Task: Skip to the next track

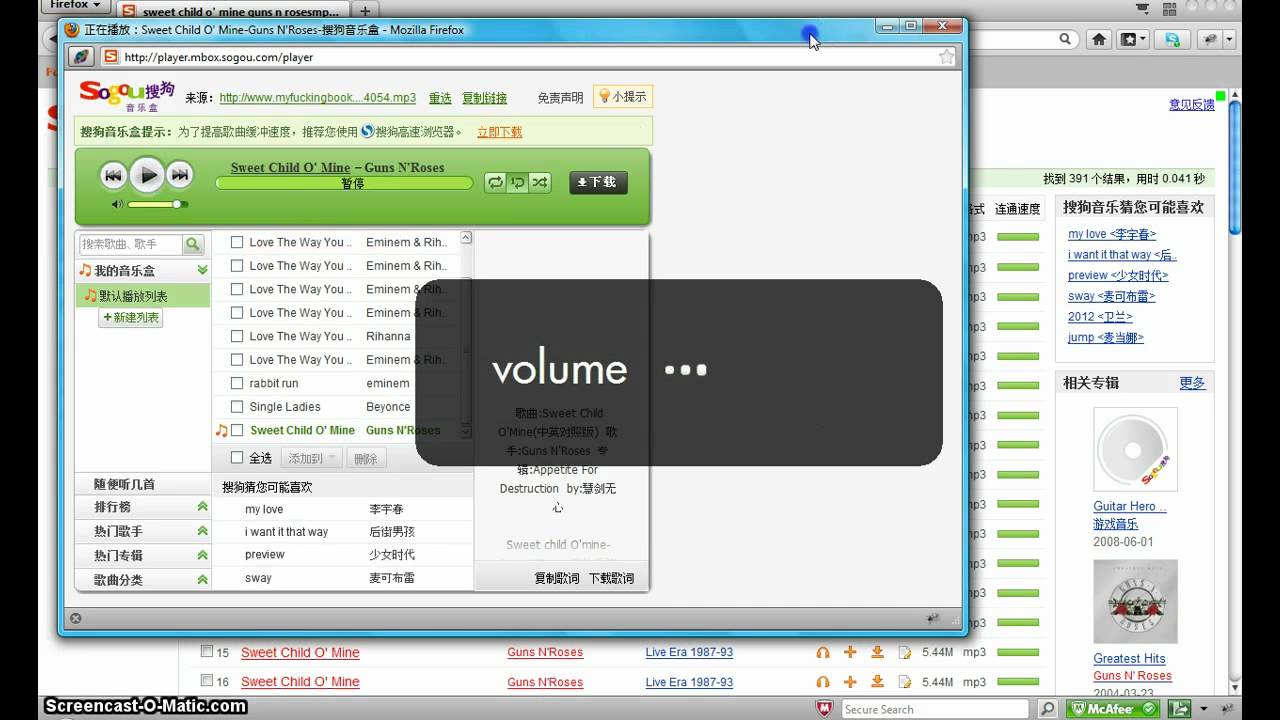Action: click(180, 176)
